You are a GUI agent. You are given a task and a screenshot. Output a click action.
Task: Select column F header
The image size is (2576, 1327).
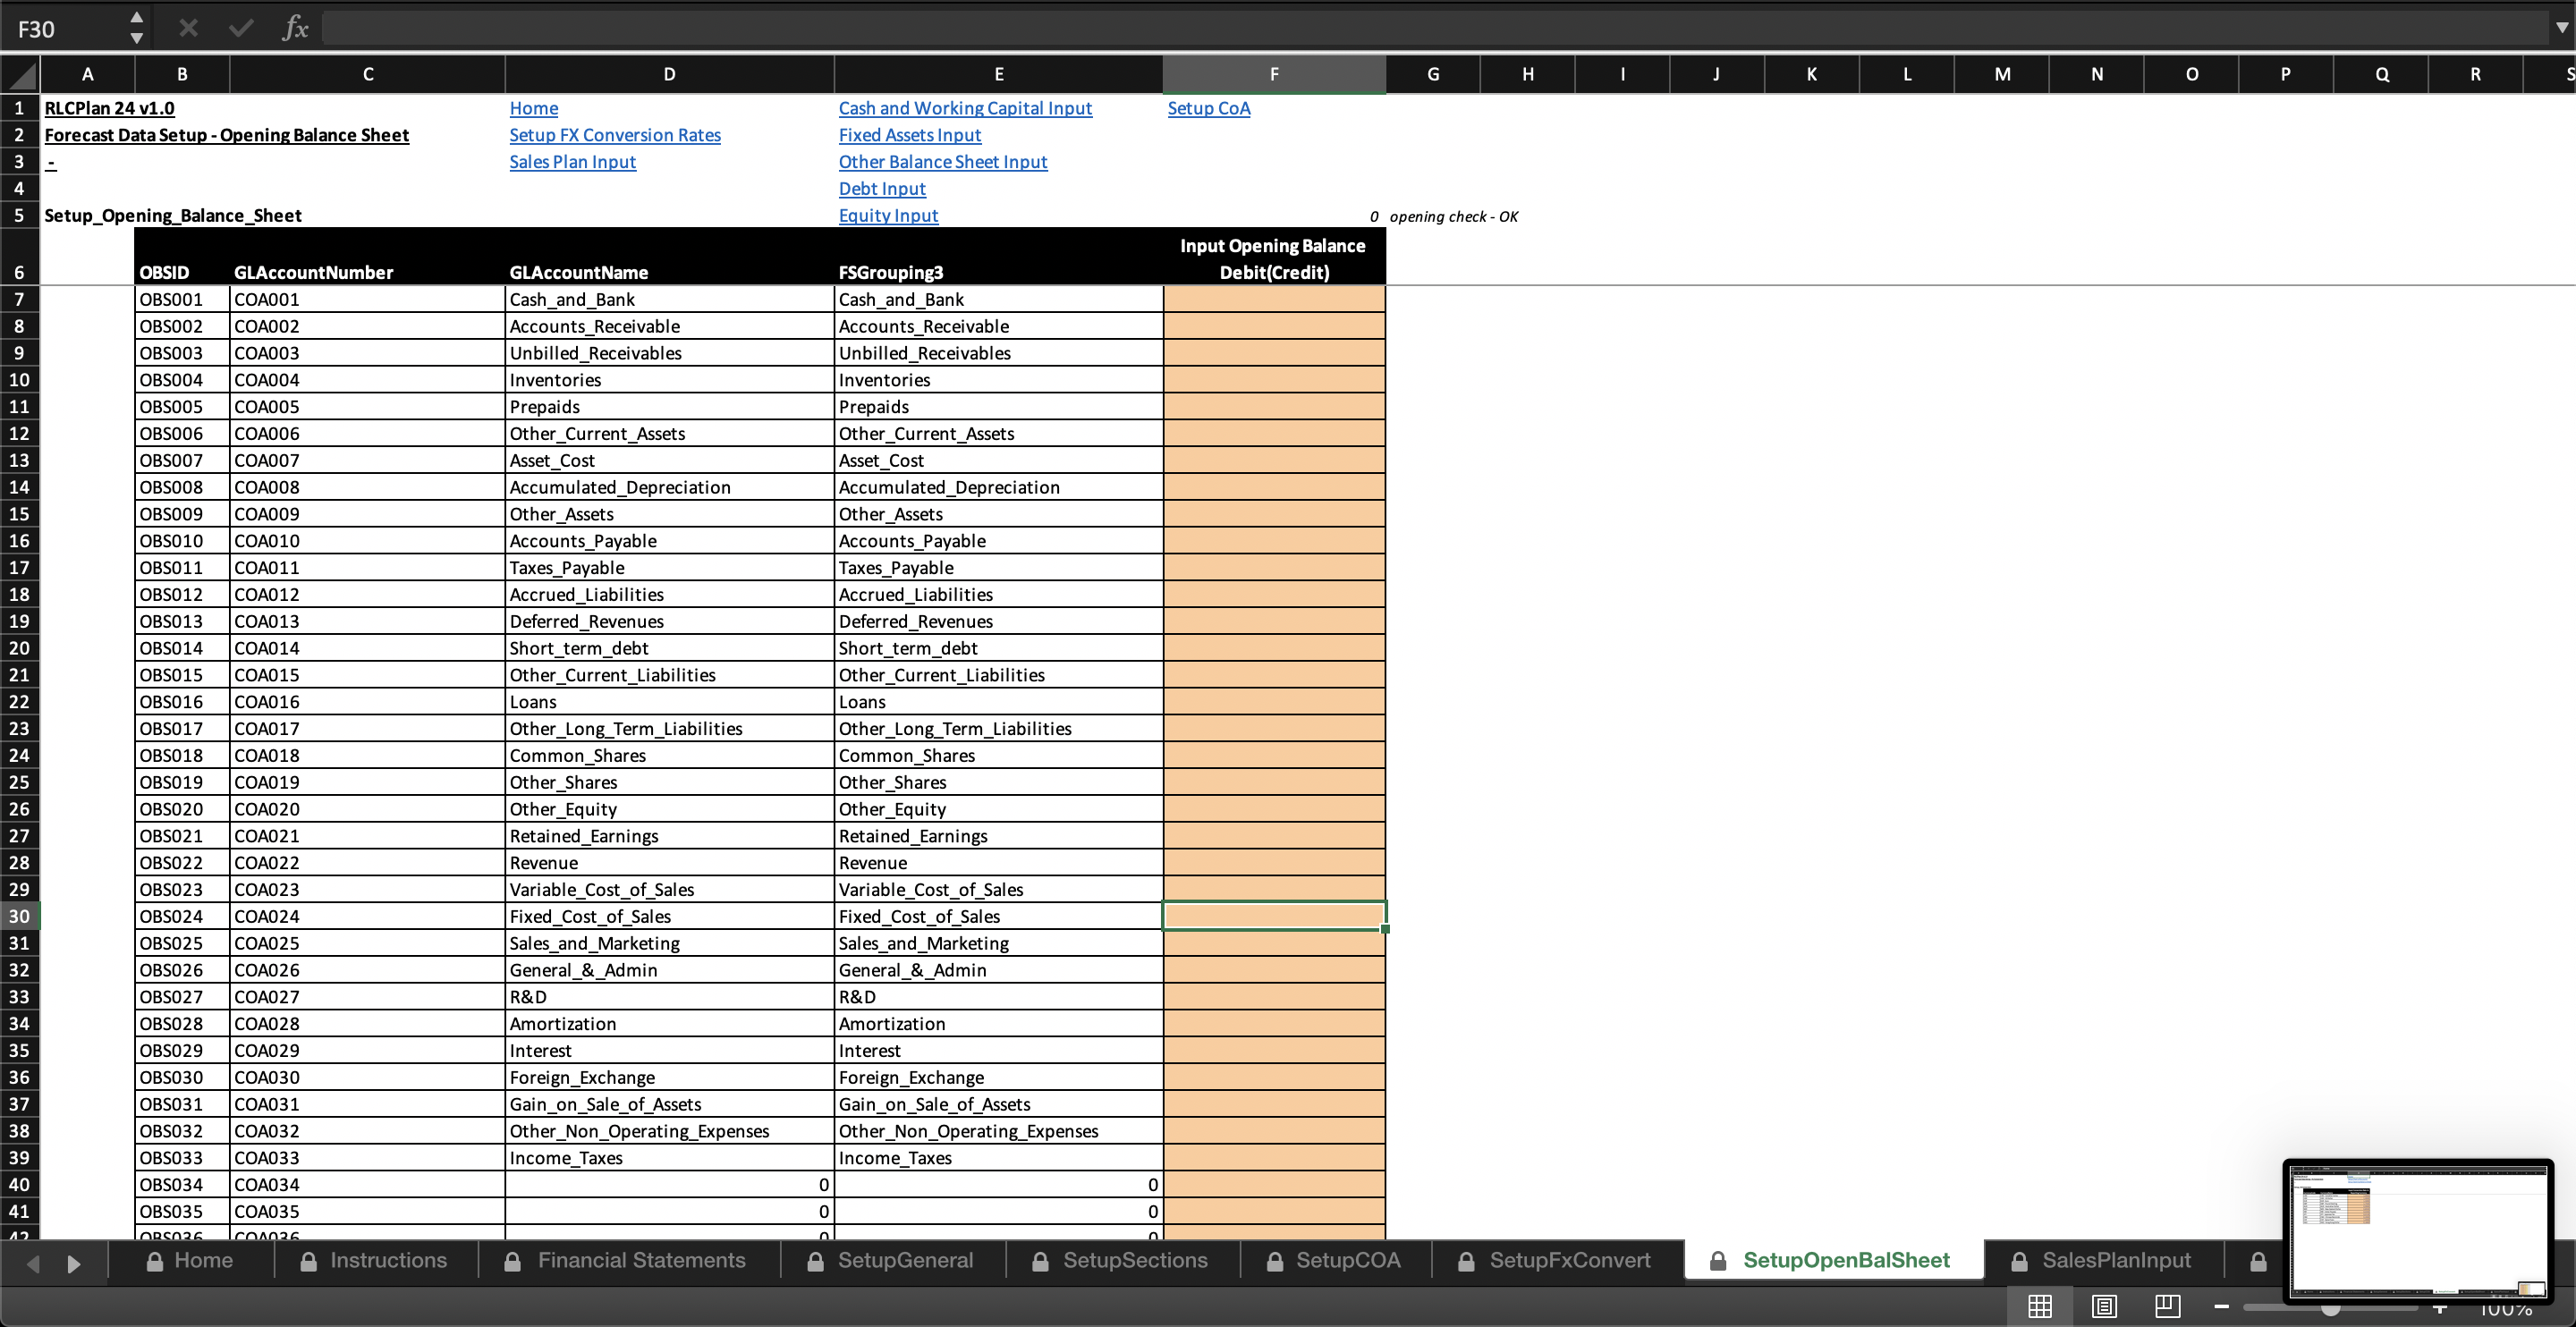[x=1273, y=74]
